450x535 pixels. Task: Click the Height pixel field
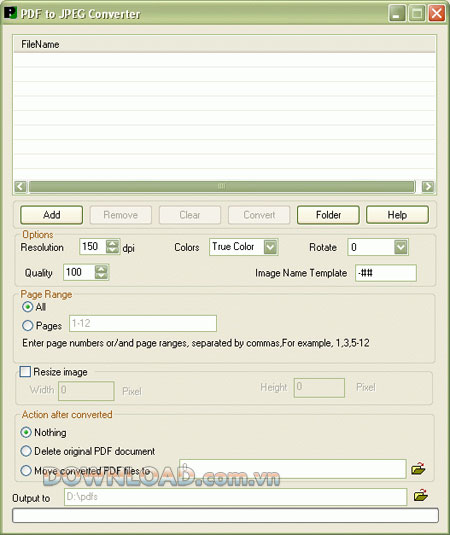[x=319, y=388]
